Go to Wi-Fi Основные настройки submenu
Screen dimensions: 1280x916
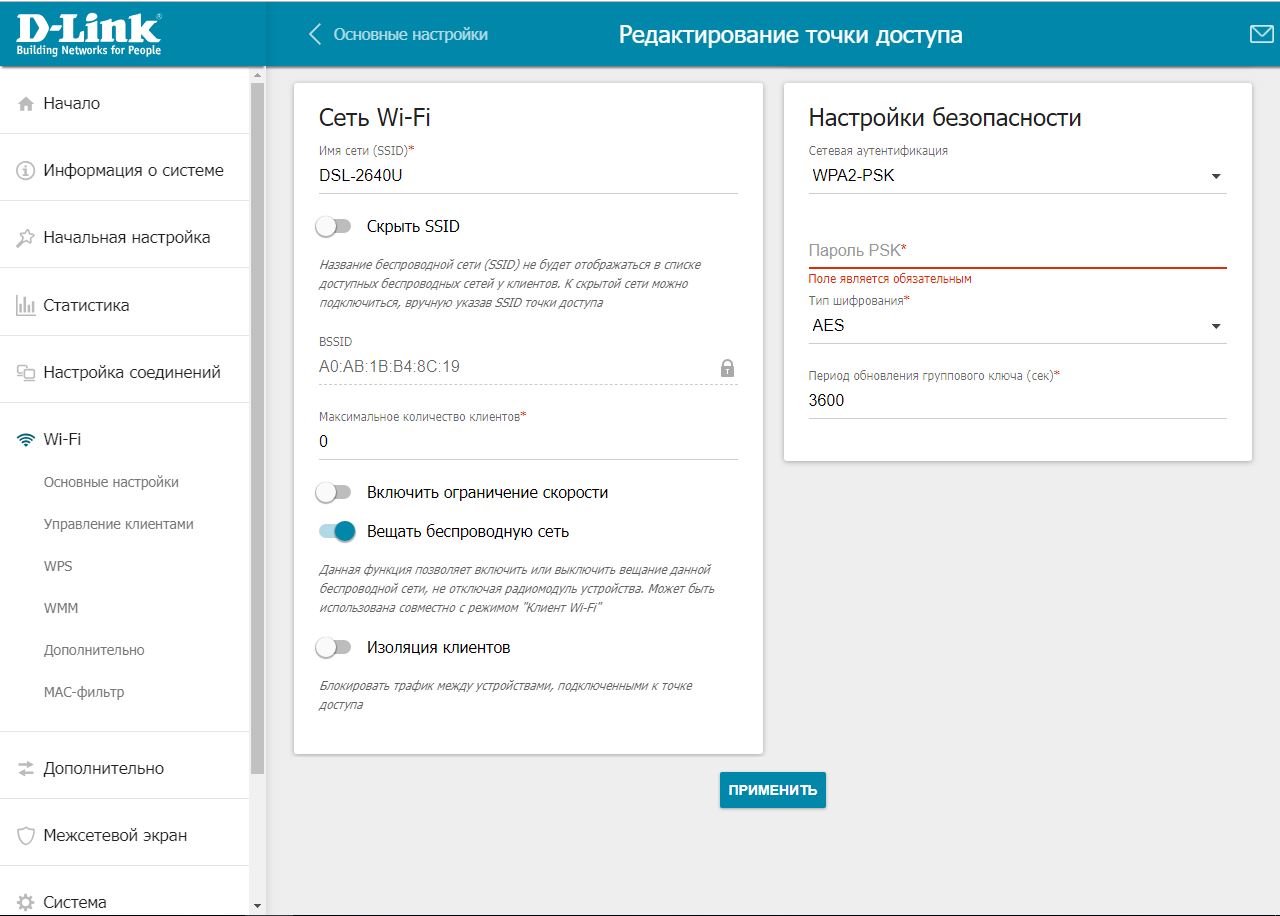tap(111, 482)
